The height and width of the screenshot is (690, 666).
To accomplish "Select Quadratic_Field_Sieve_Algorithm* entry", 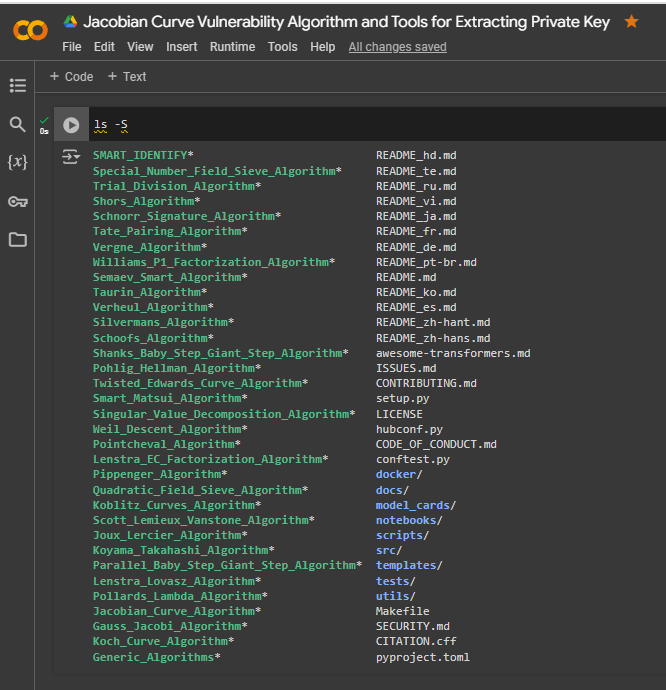I will [200, 490].
